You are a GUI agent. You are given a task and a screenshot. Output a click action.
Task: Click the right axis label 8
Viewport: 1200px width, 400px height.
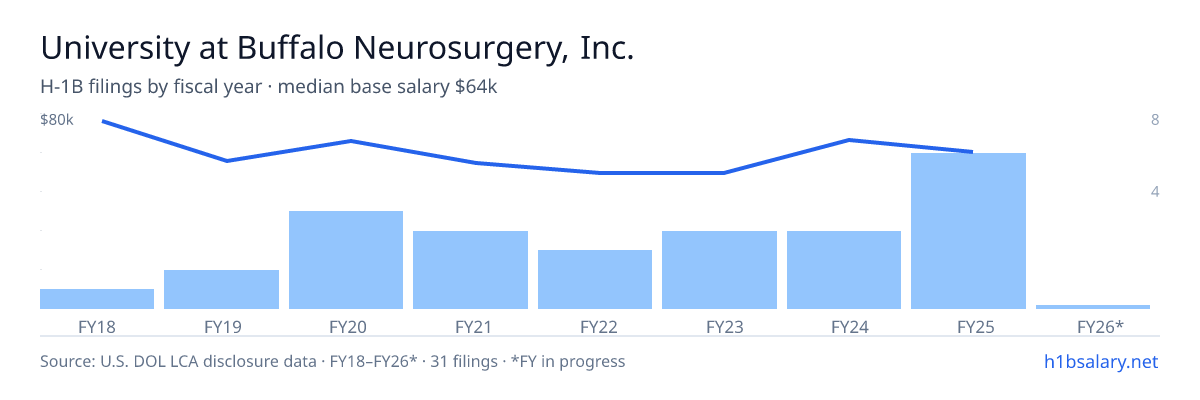tap(1155, 120)
